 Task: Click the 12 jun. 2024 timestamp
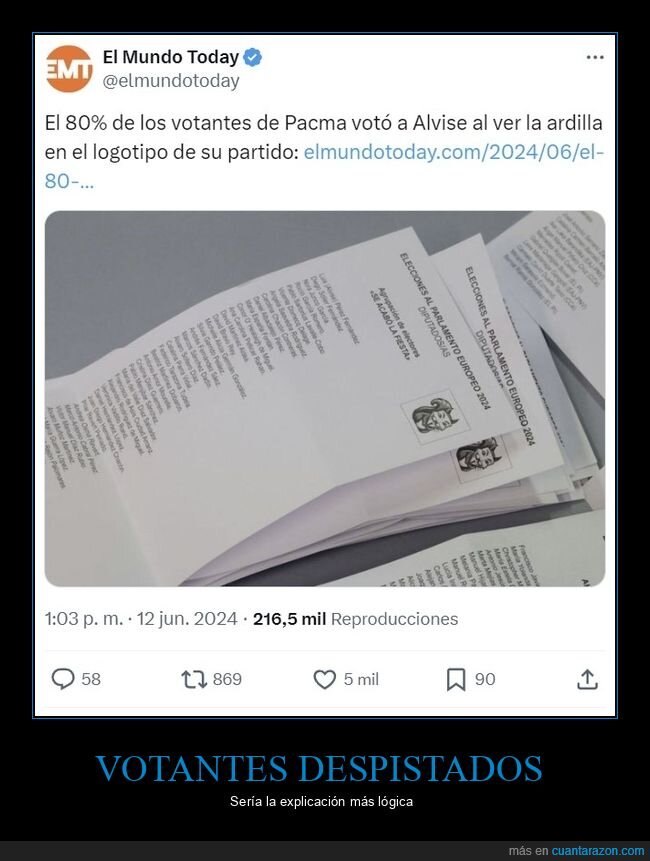point(187,619)
